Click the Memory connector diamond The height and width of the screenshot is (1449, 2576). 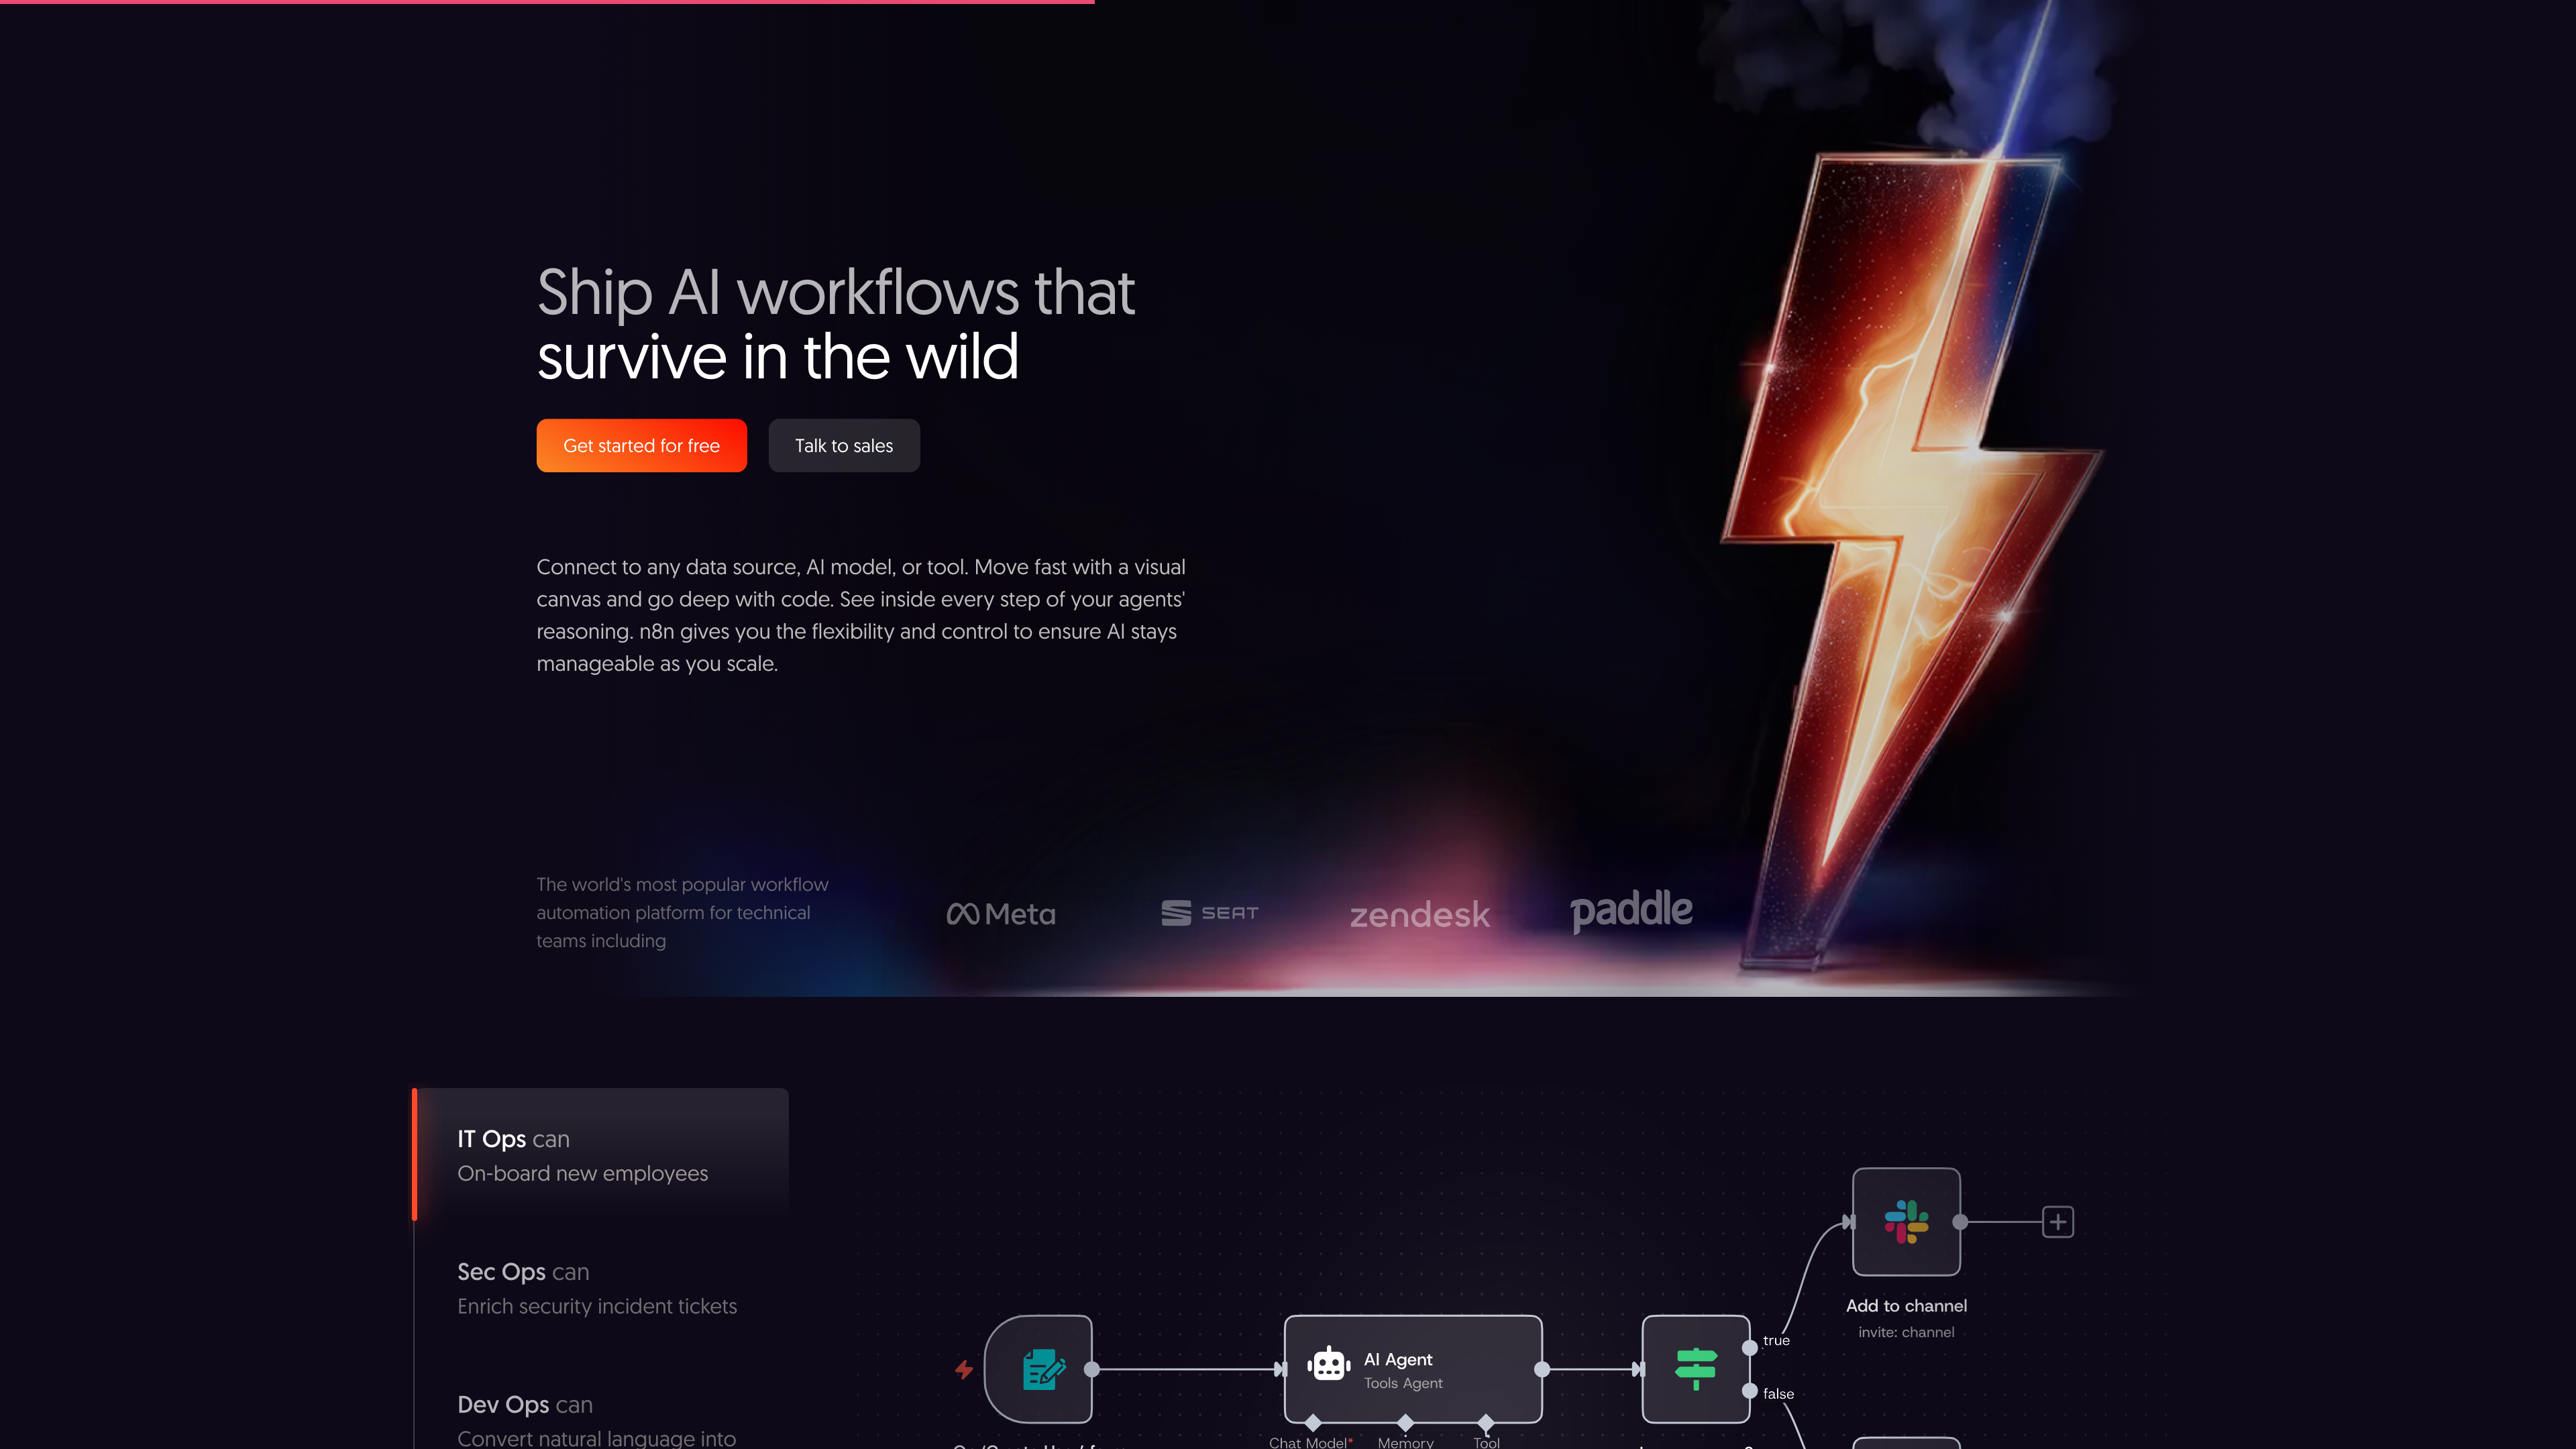coord(1405,1422)
